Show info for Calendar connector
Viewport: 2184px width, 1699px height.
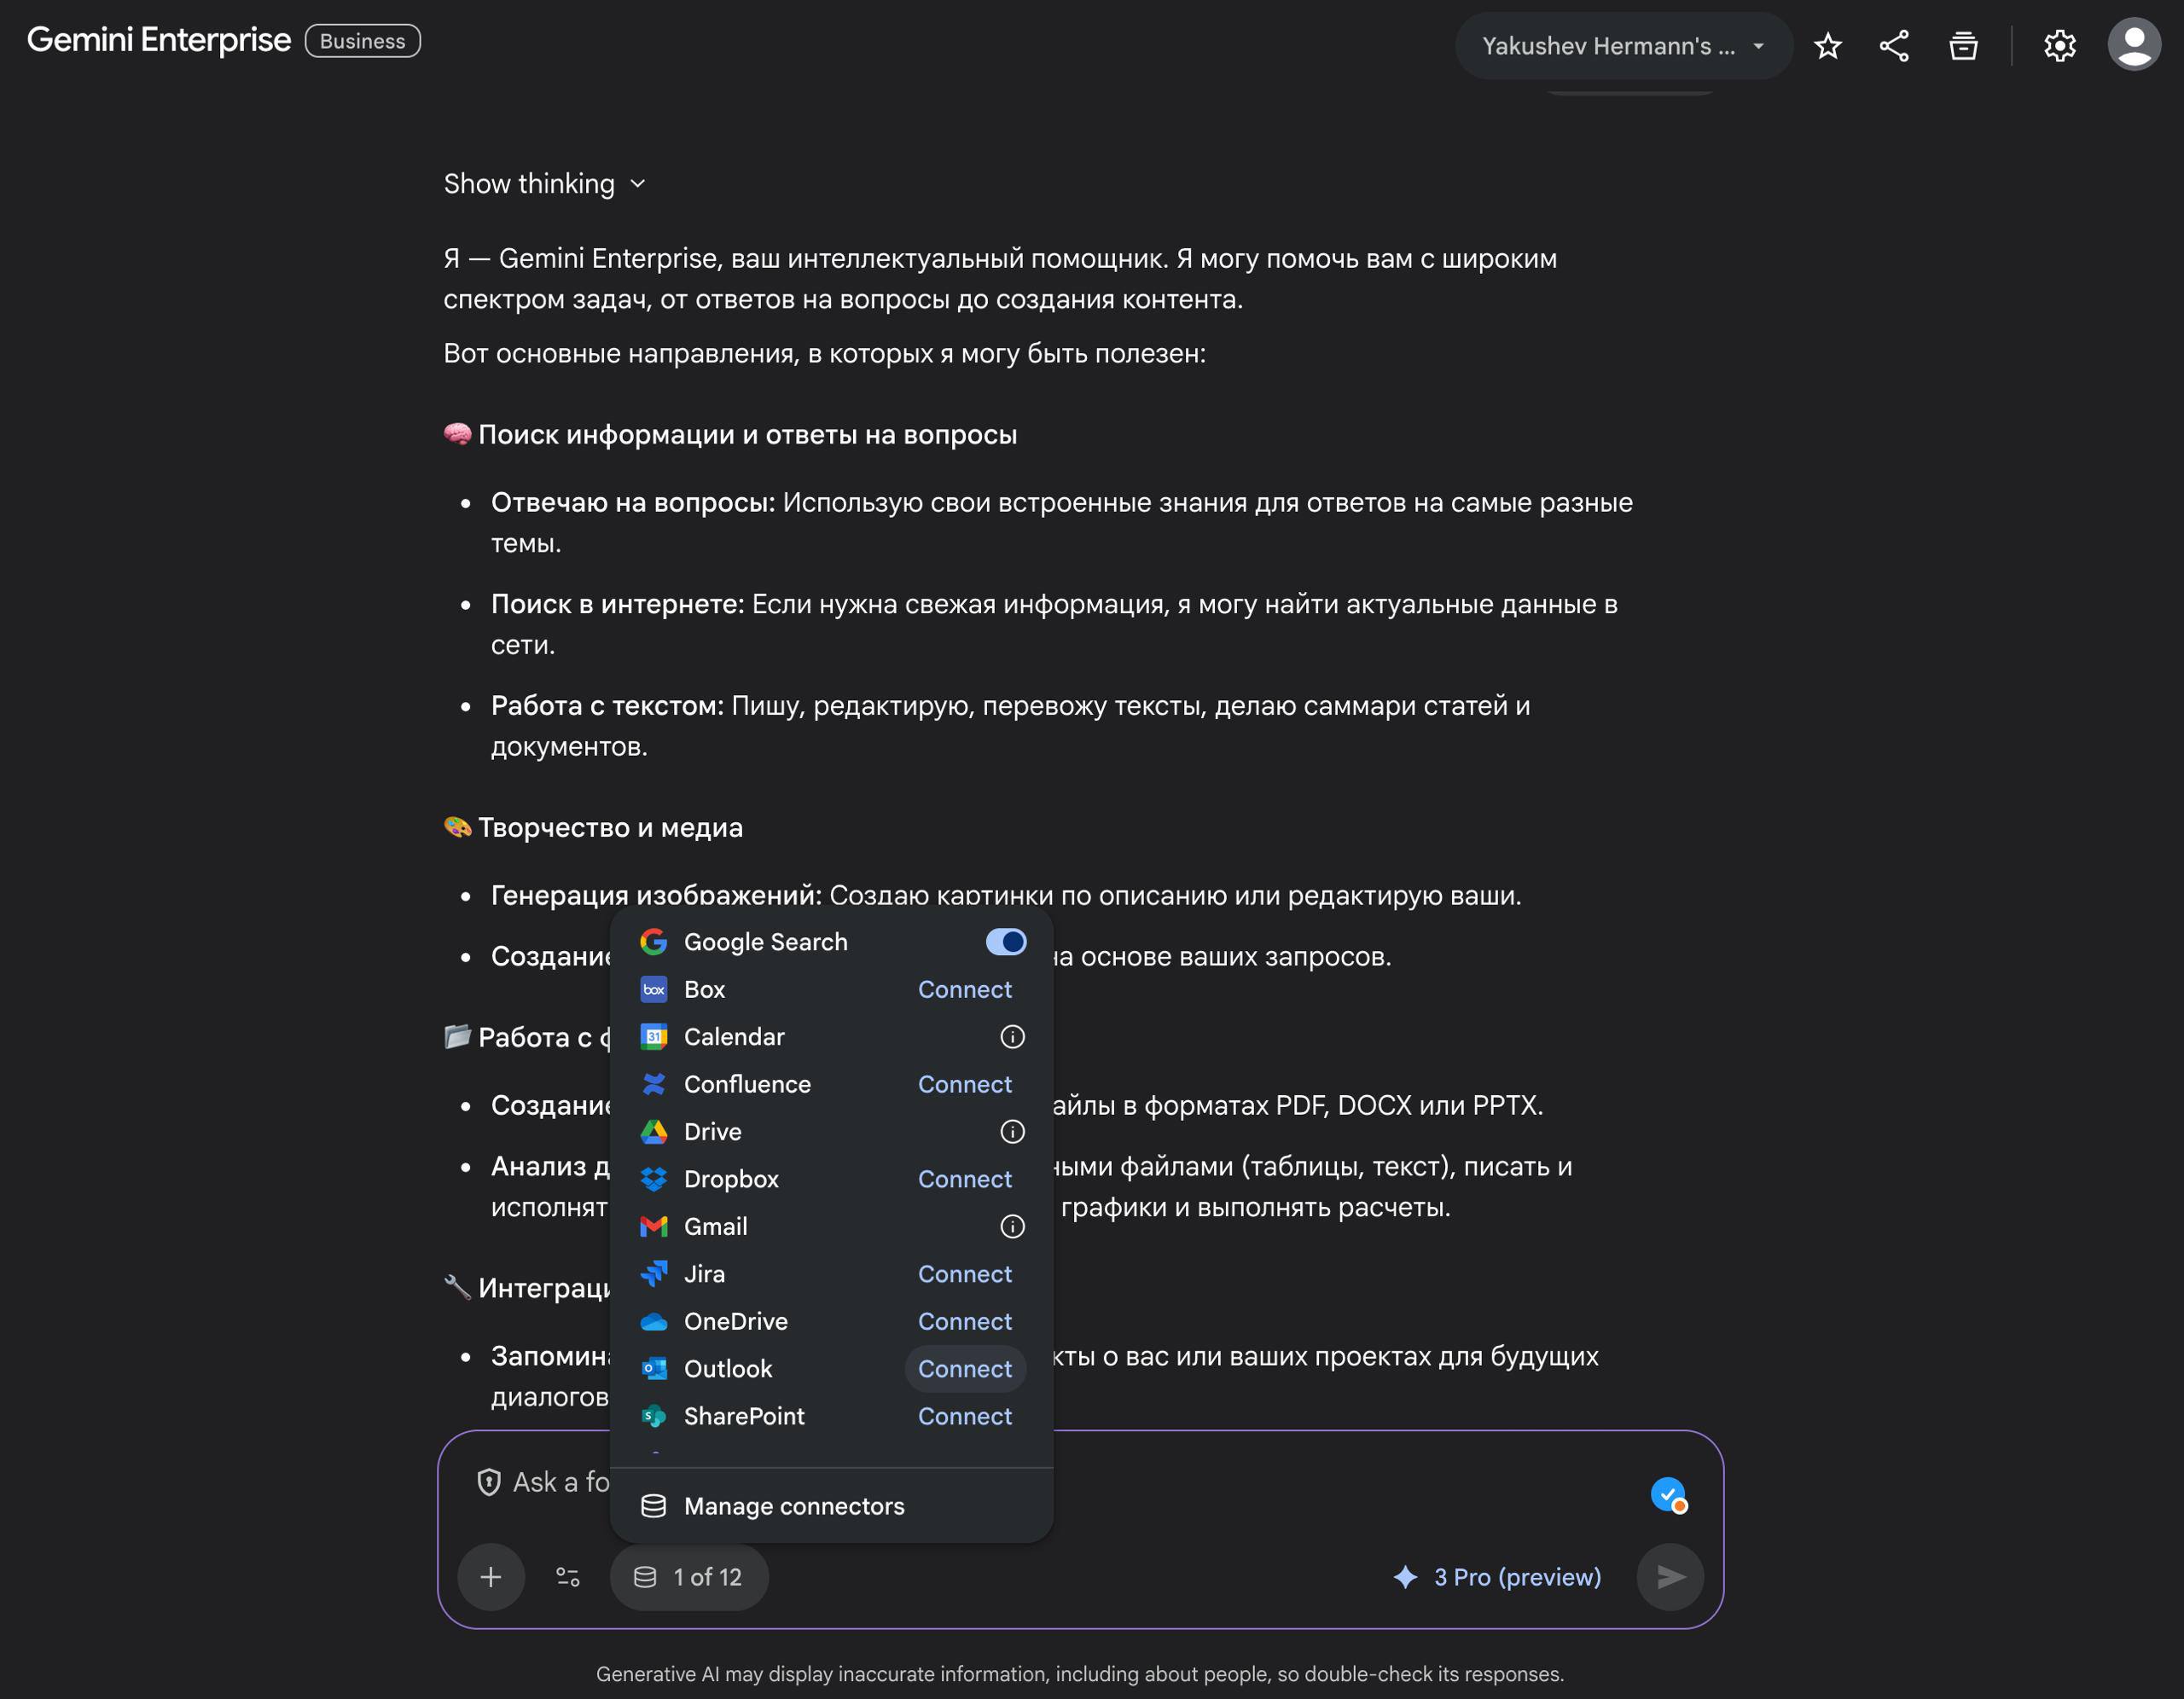[1012, 1037]
